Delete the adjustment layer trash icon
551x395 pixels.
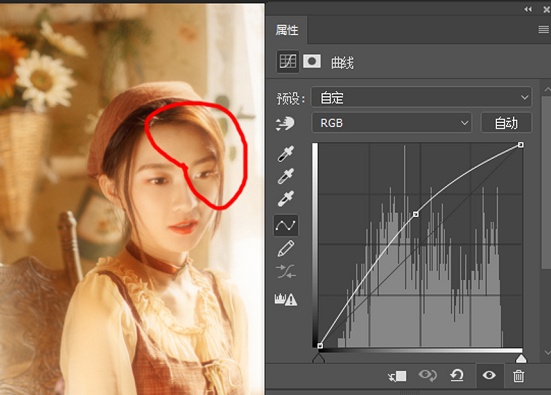coord(518,376)
